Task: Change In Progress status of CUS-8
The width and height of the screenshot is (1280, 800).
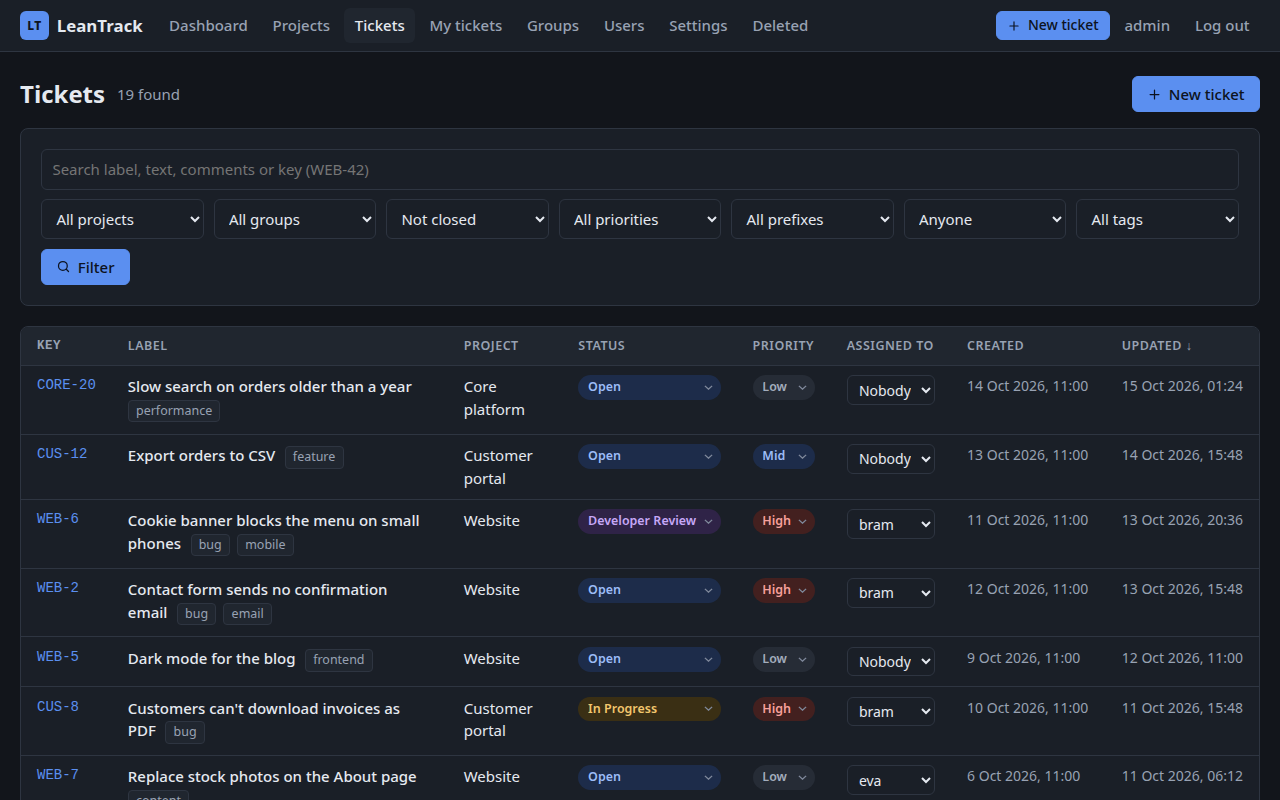Action: click(649, 709)
